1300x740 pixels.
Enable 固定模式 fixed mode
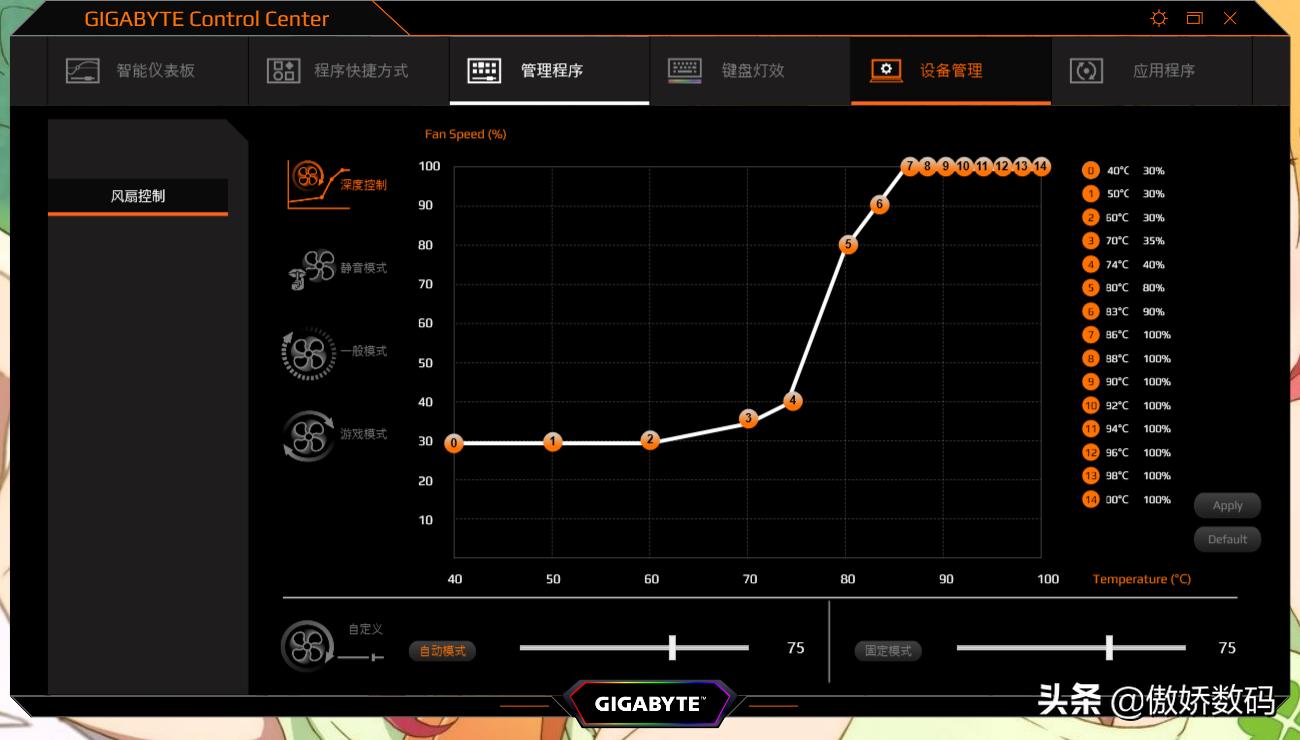click(x=888, y=651)
